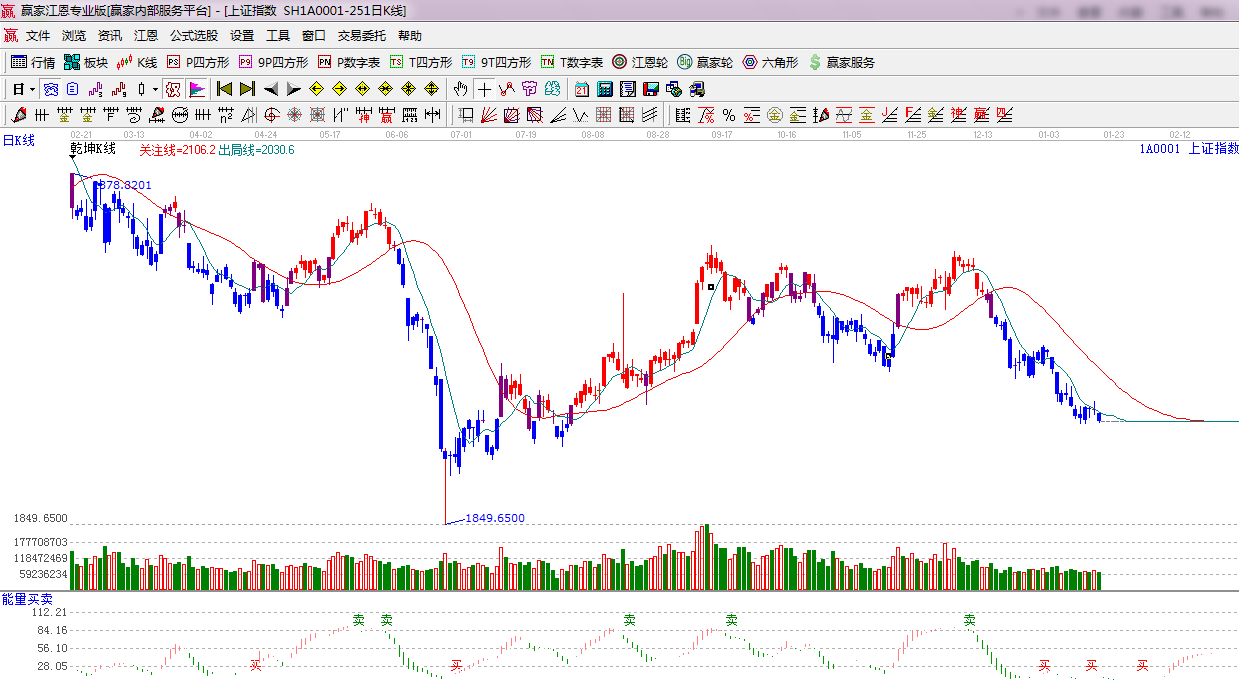1239x685 pixels.
Task: Open the calendar icon in the toolbar
Action: coord(581,89)
